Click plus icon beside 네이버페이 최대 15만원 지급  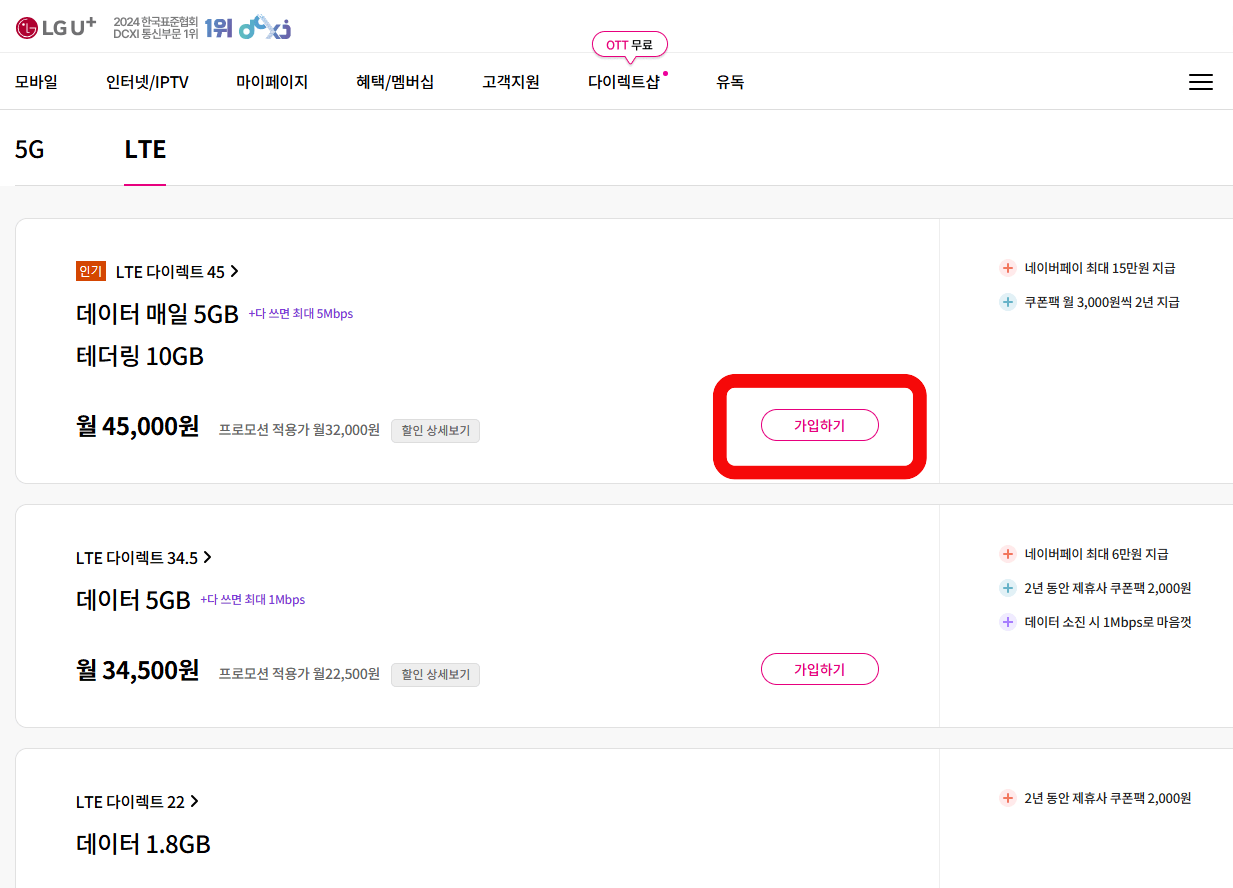tap(1008, 268)
